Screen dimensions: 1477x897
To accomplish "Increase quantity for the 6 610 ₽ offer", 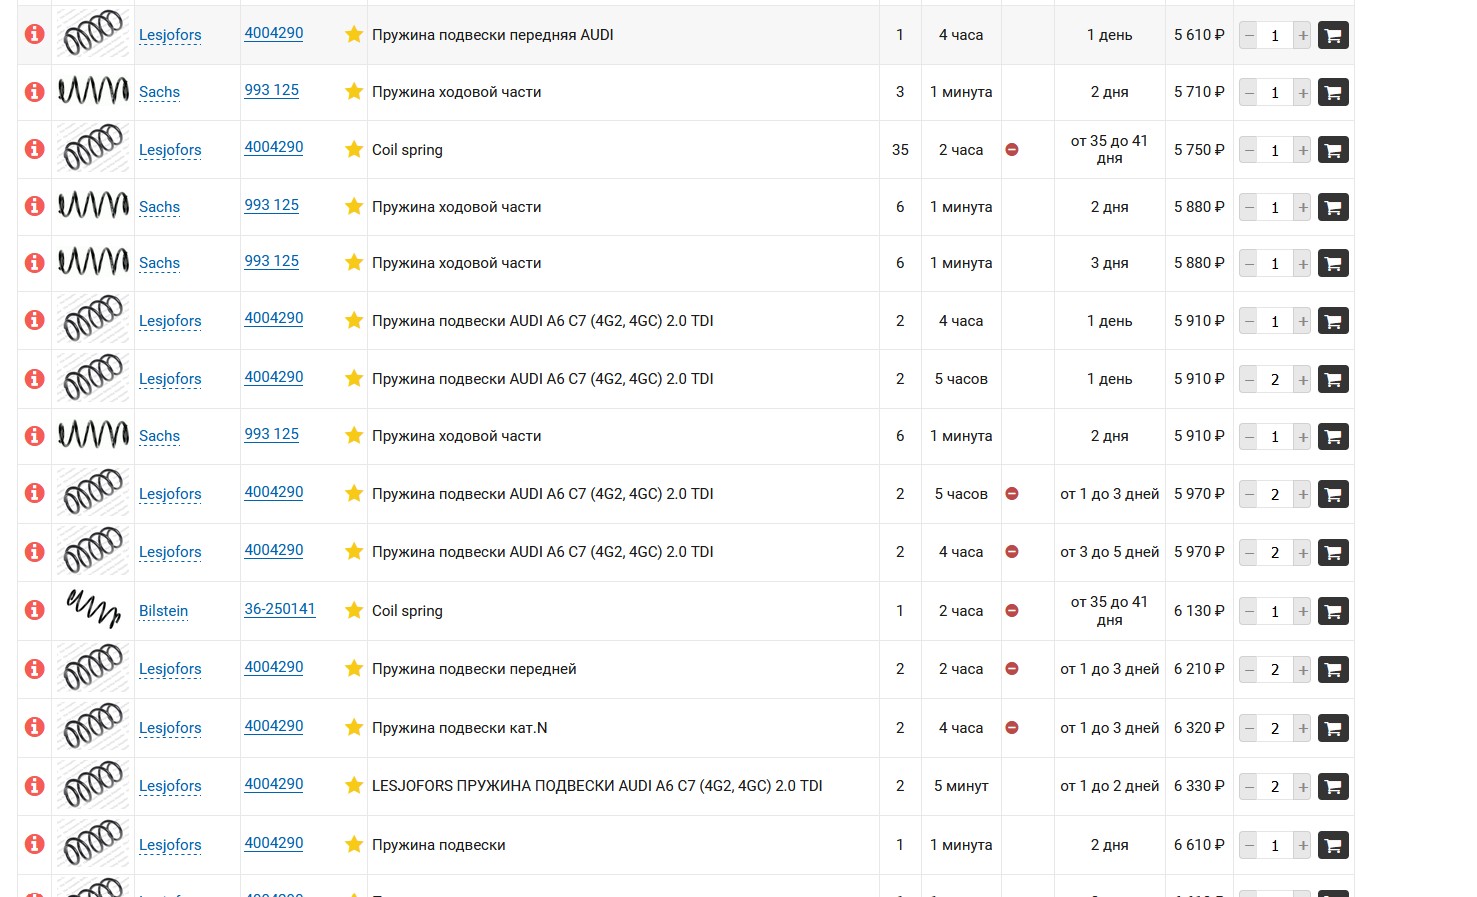I will [1302, 845].
